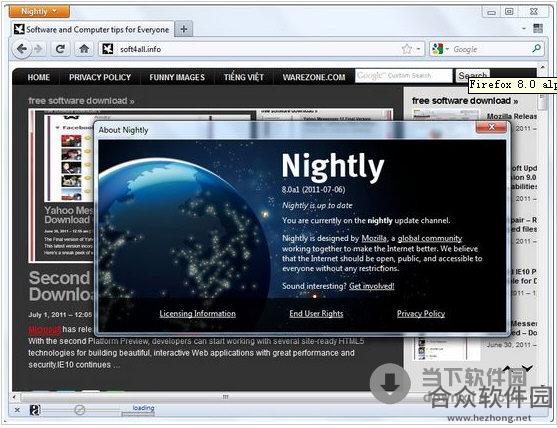Close the About Nightly dialog
Image resolution: width=557 pixels, height=428 pixels.
pyautogui.click(x=491, y=127)
